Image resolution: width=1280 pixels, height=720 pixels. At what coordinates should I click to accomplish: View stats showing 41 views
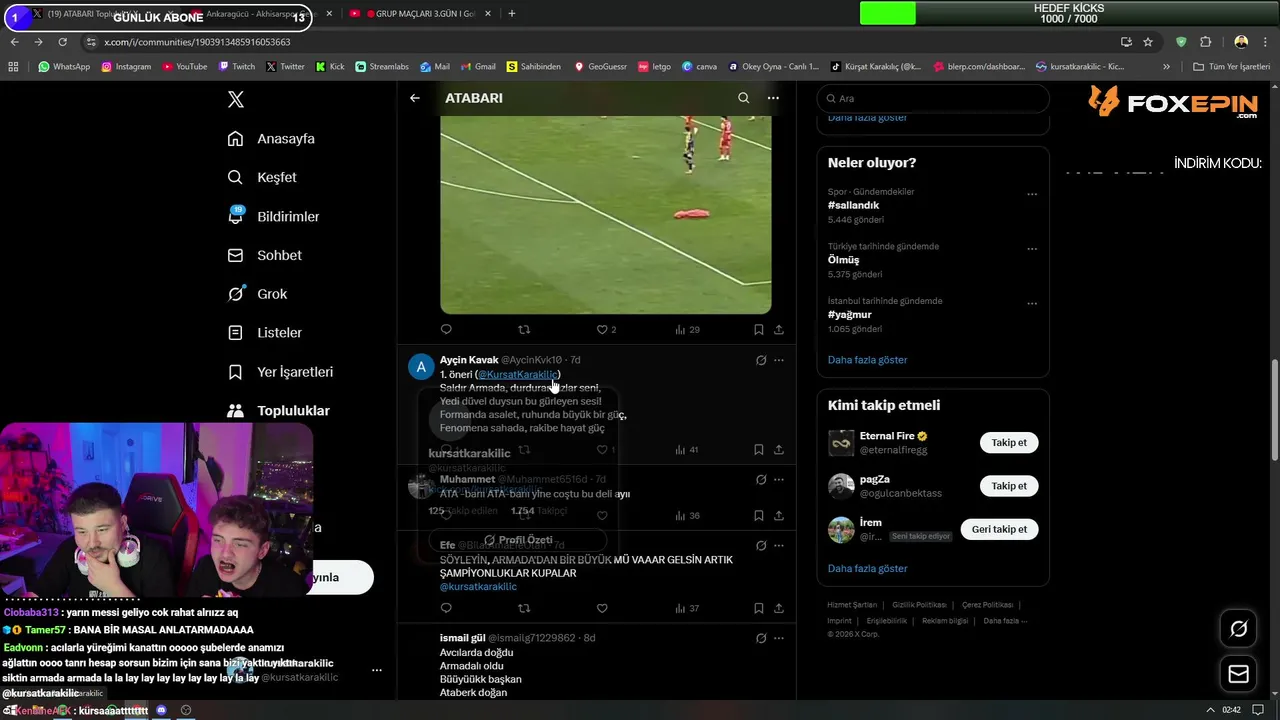click(687, 450)
